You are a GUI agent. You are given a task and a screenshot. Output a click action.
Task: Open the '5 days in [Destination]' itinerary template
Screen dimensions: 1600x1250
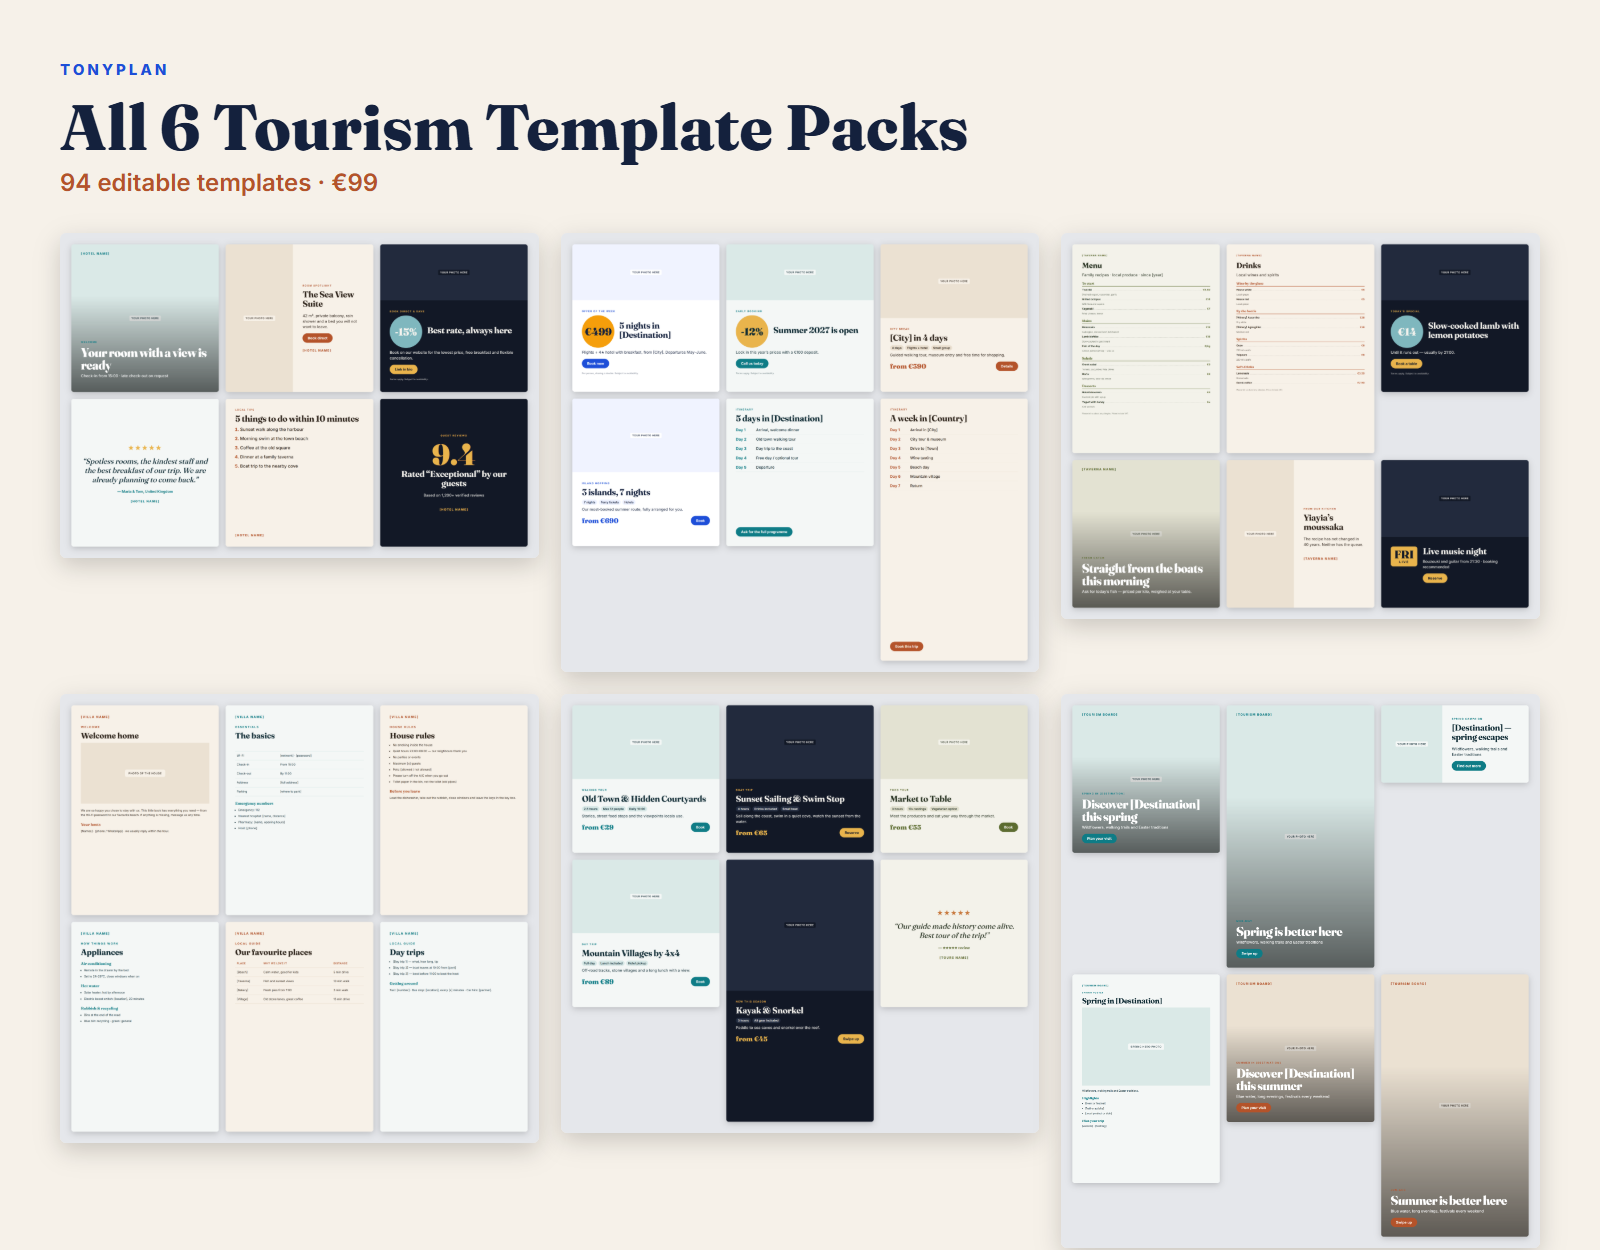(800, 473)
